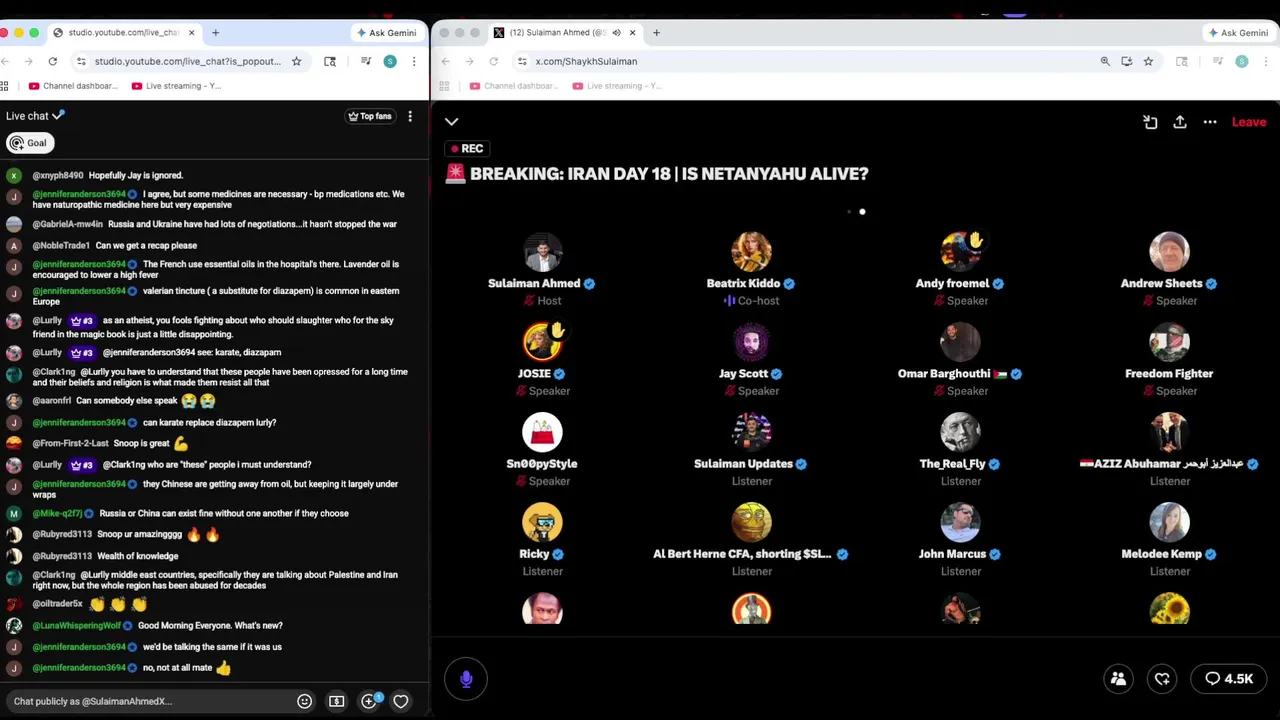Open the Space participants list icon
Screen dimensions: 1280x720
click(1118, 679)
